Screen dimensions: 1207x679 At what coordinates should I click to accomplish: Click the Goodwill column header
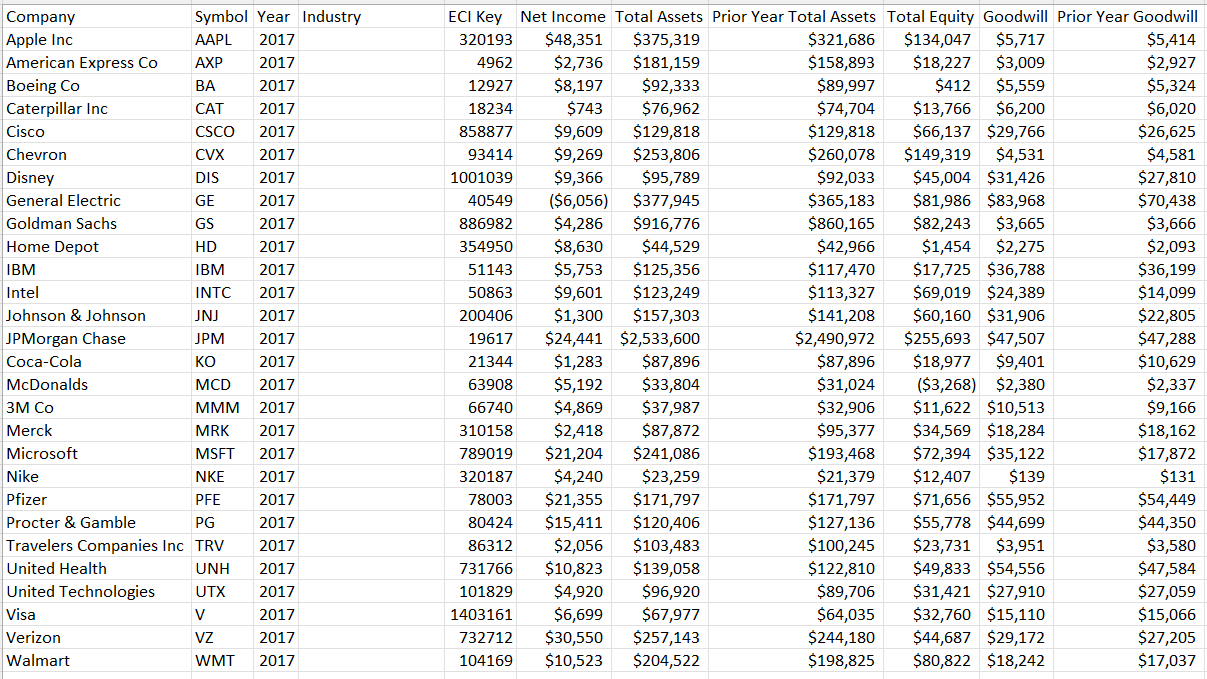(1015, 16)
